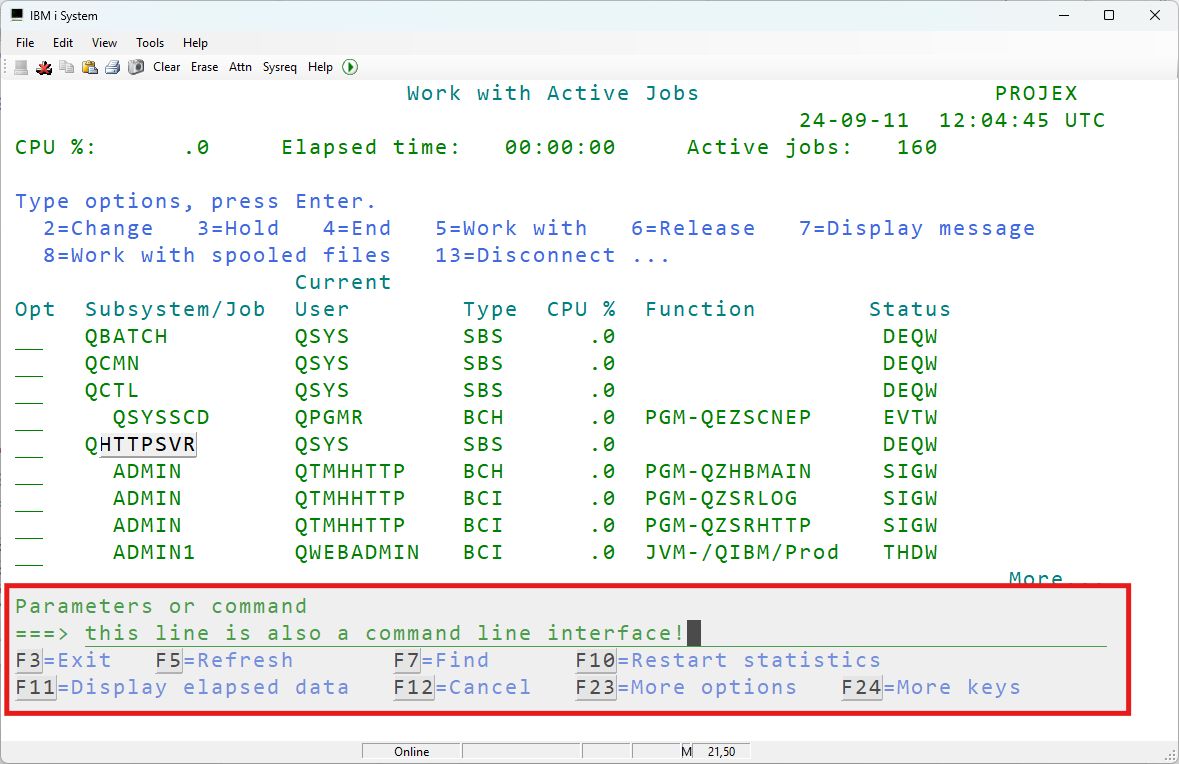Click the Elapsed time value 00:00:00
This screenshot has height=764, width=1179.
560,147
